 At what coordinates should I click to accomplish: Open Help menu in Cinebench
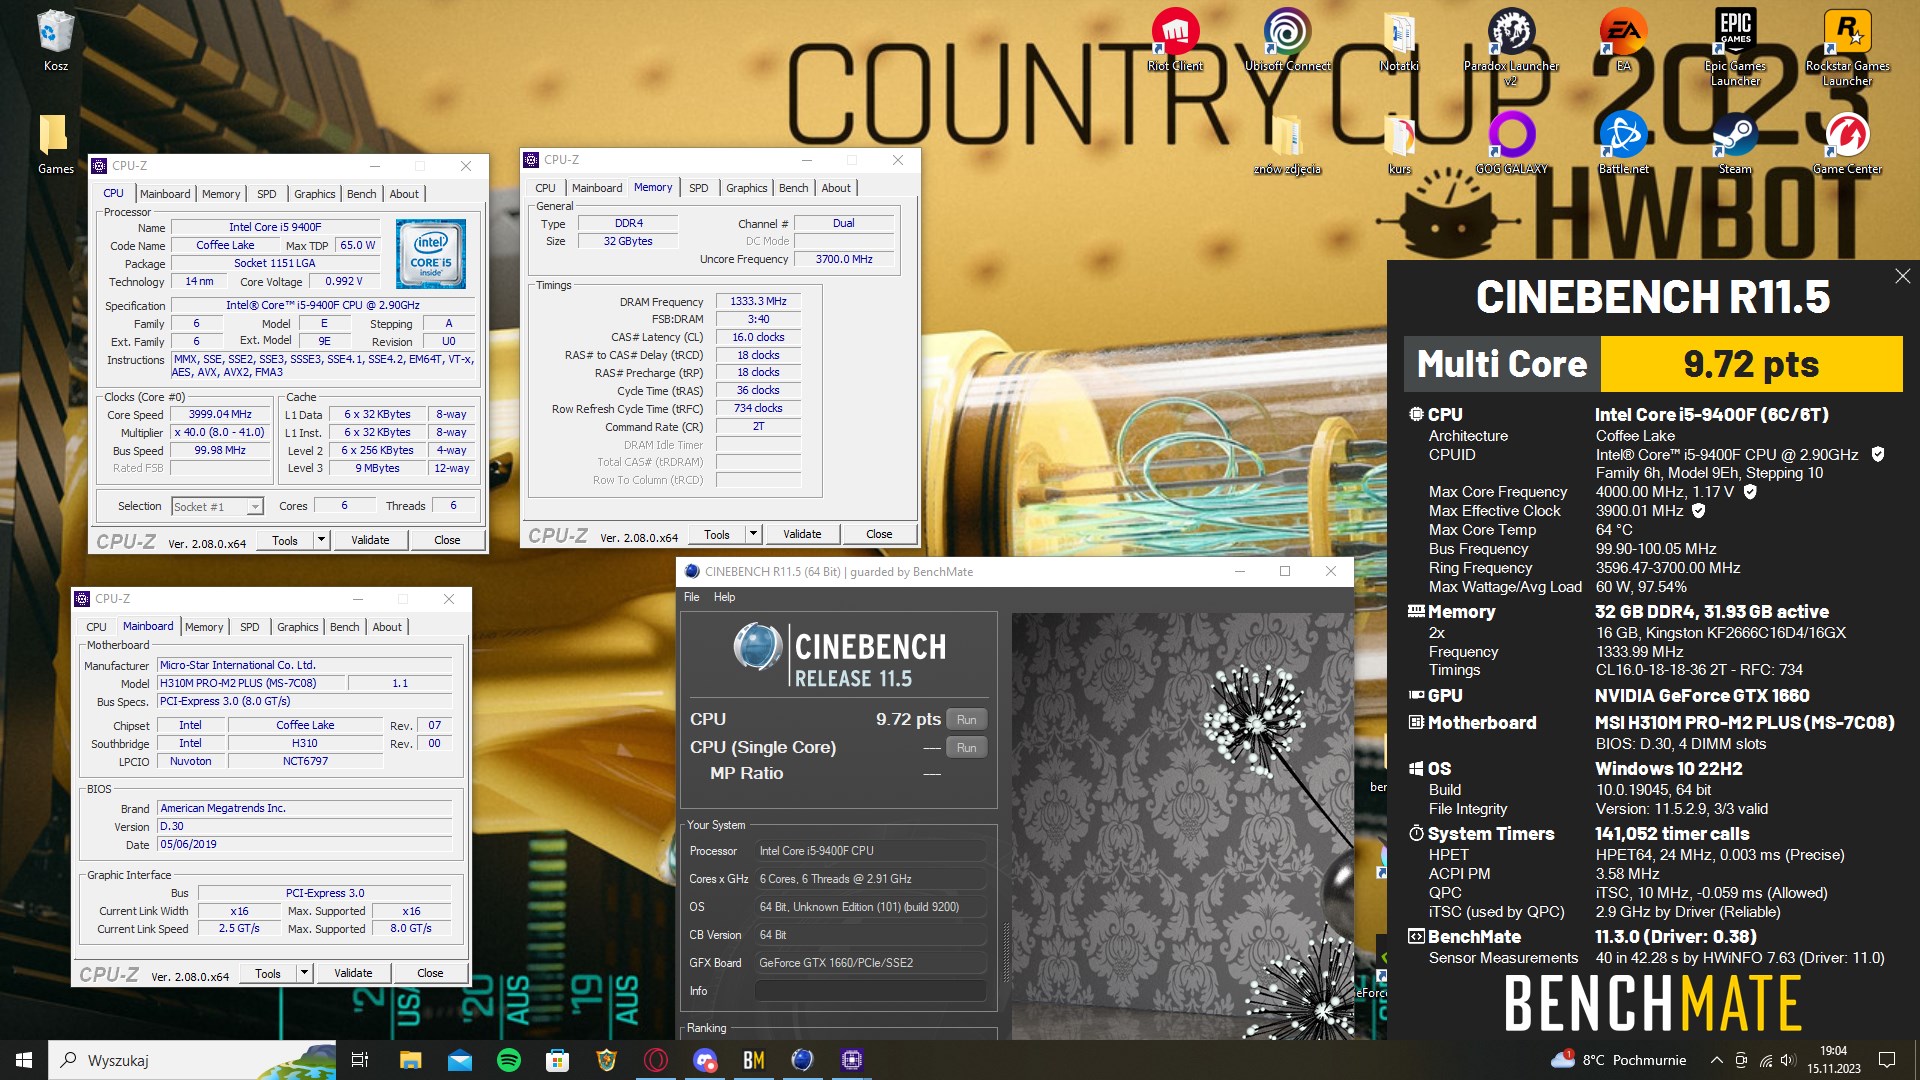[x=724, y=597]
